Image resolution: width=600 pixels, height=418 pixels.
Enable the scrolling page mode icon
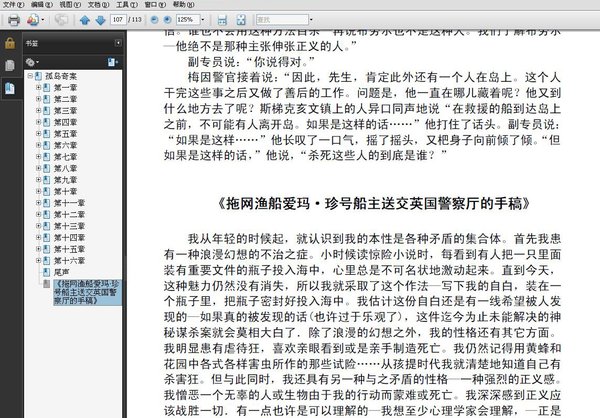222,20
